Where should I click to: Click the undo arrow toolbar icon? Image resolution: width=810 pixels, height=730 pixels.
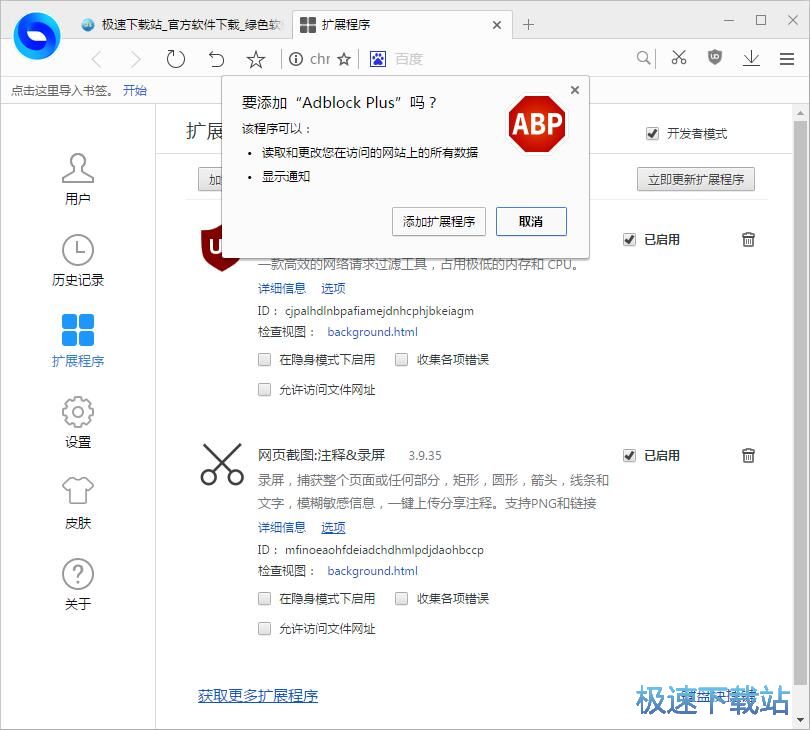pos(216,59)
